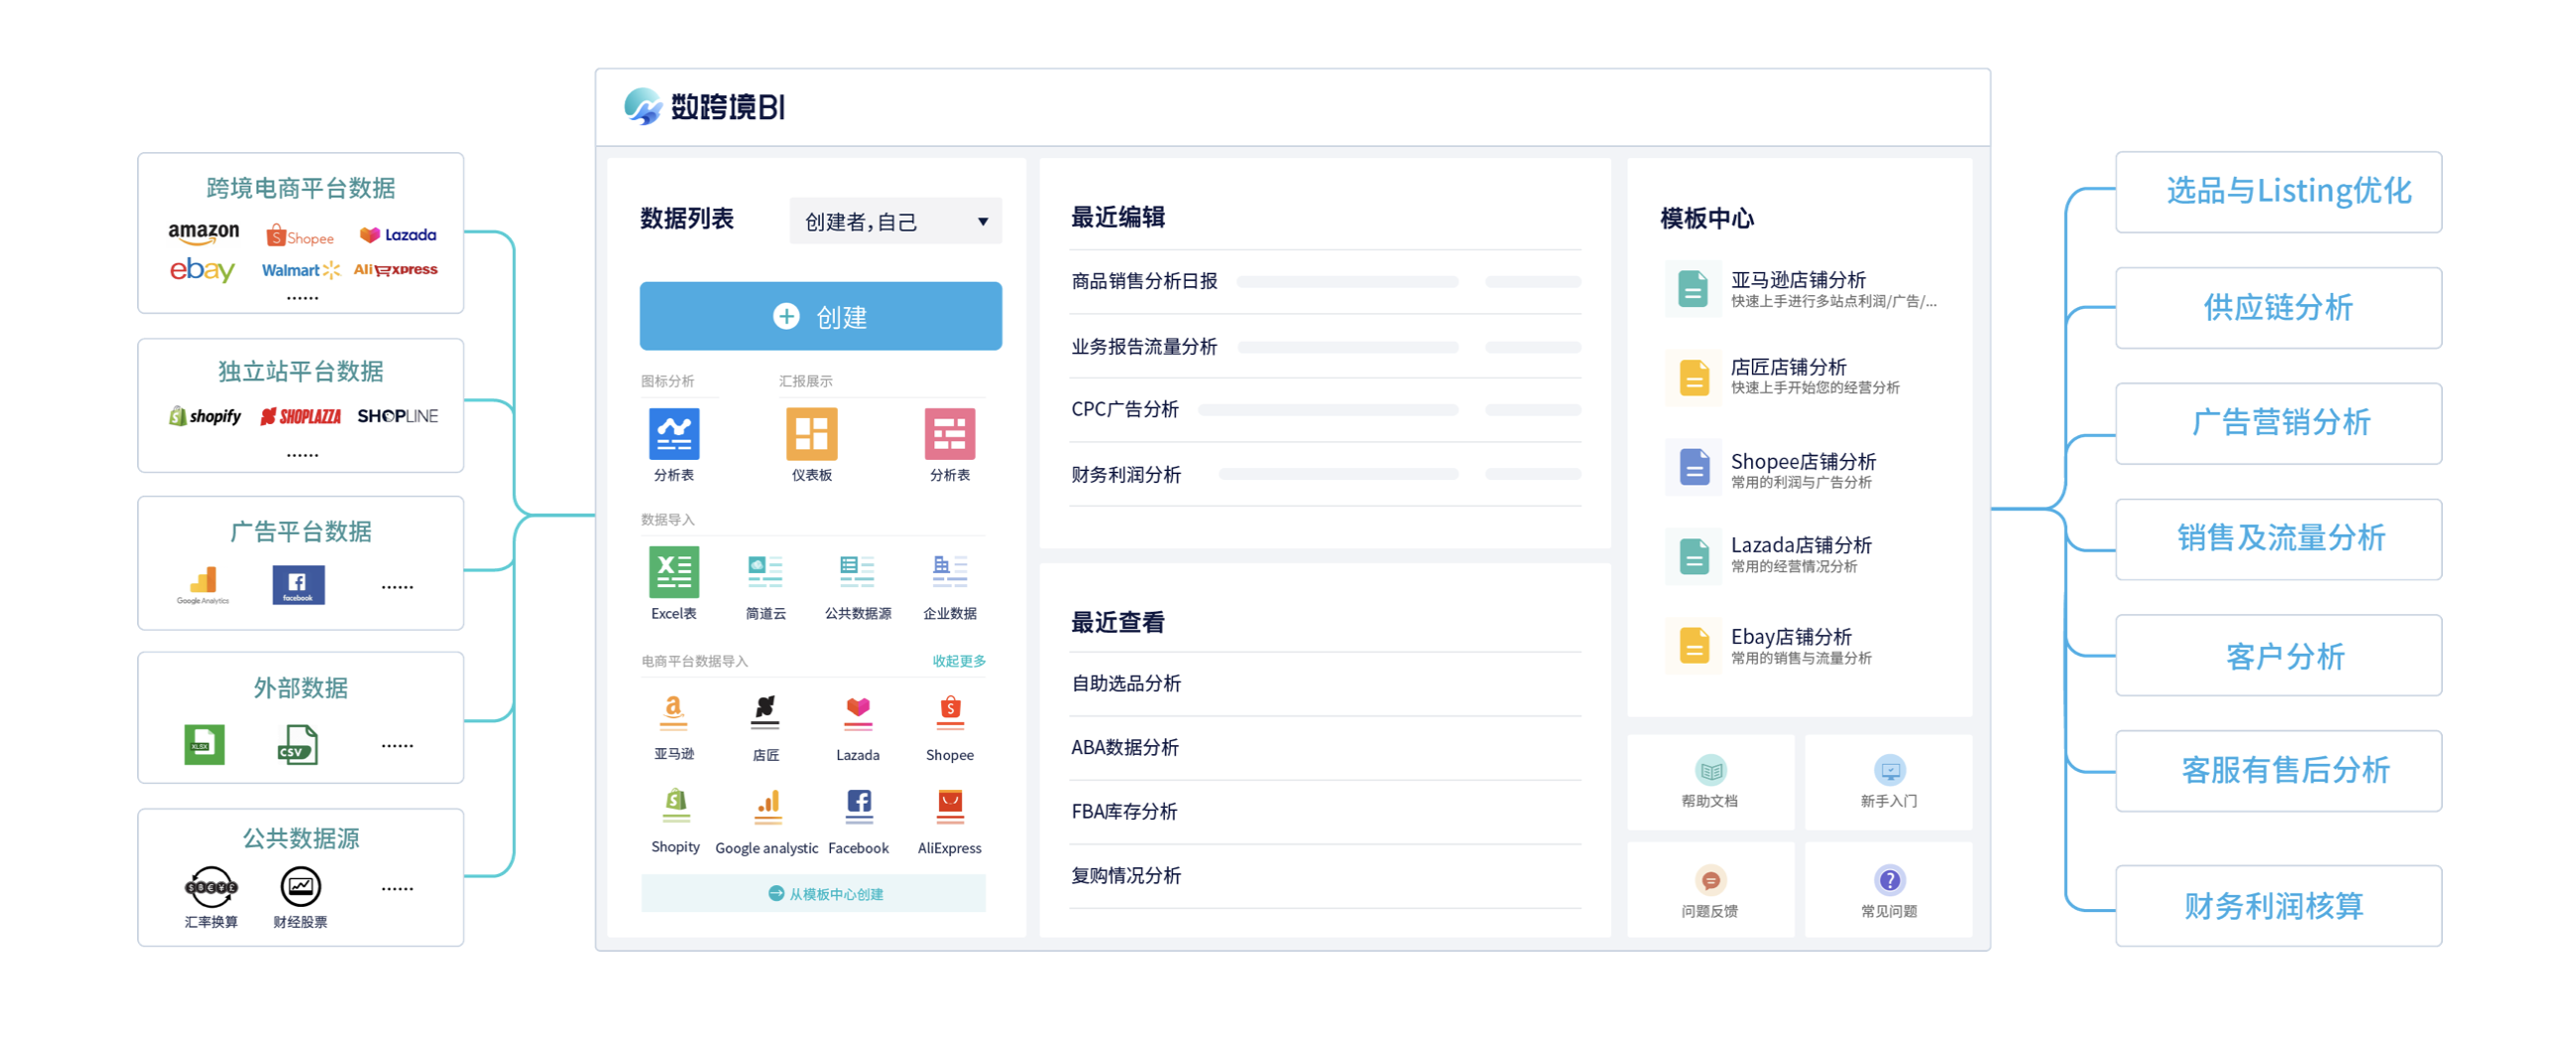Click the AliExpress import icon
Screen dimensions: 2576x1057
[x=949, y=805]
